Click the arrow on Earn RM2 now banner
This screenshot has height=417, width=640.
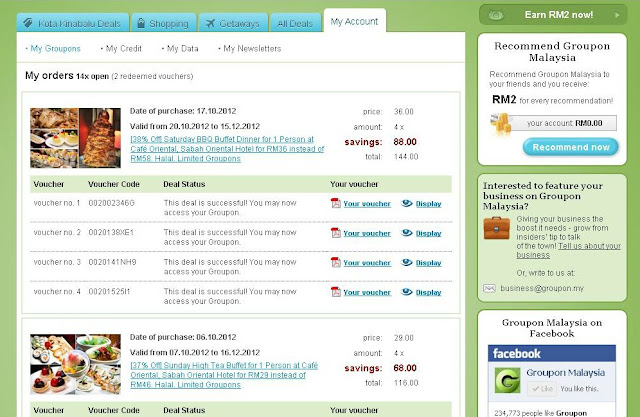click(x=617, y=15)
